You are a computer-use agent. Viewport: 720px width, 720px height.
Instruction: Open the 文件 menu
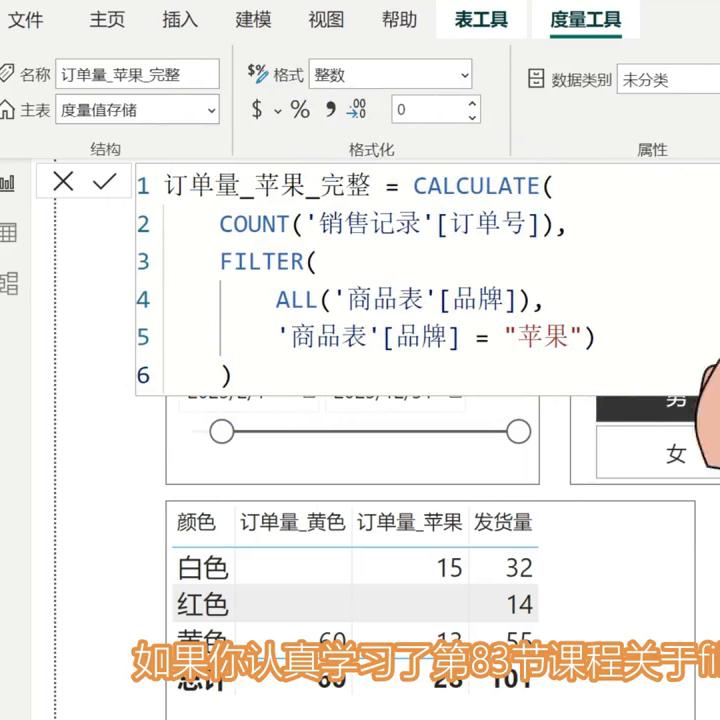tap(26, 19)
